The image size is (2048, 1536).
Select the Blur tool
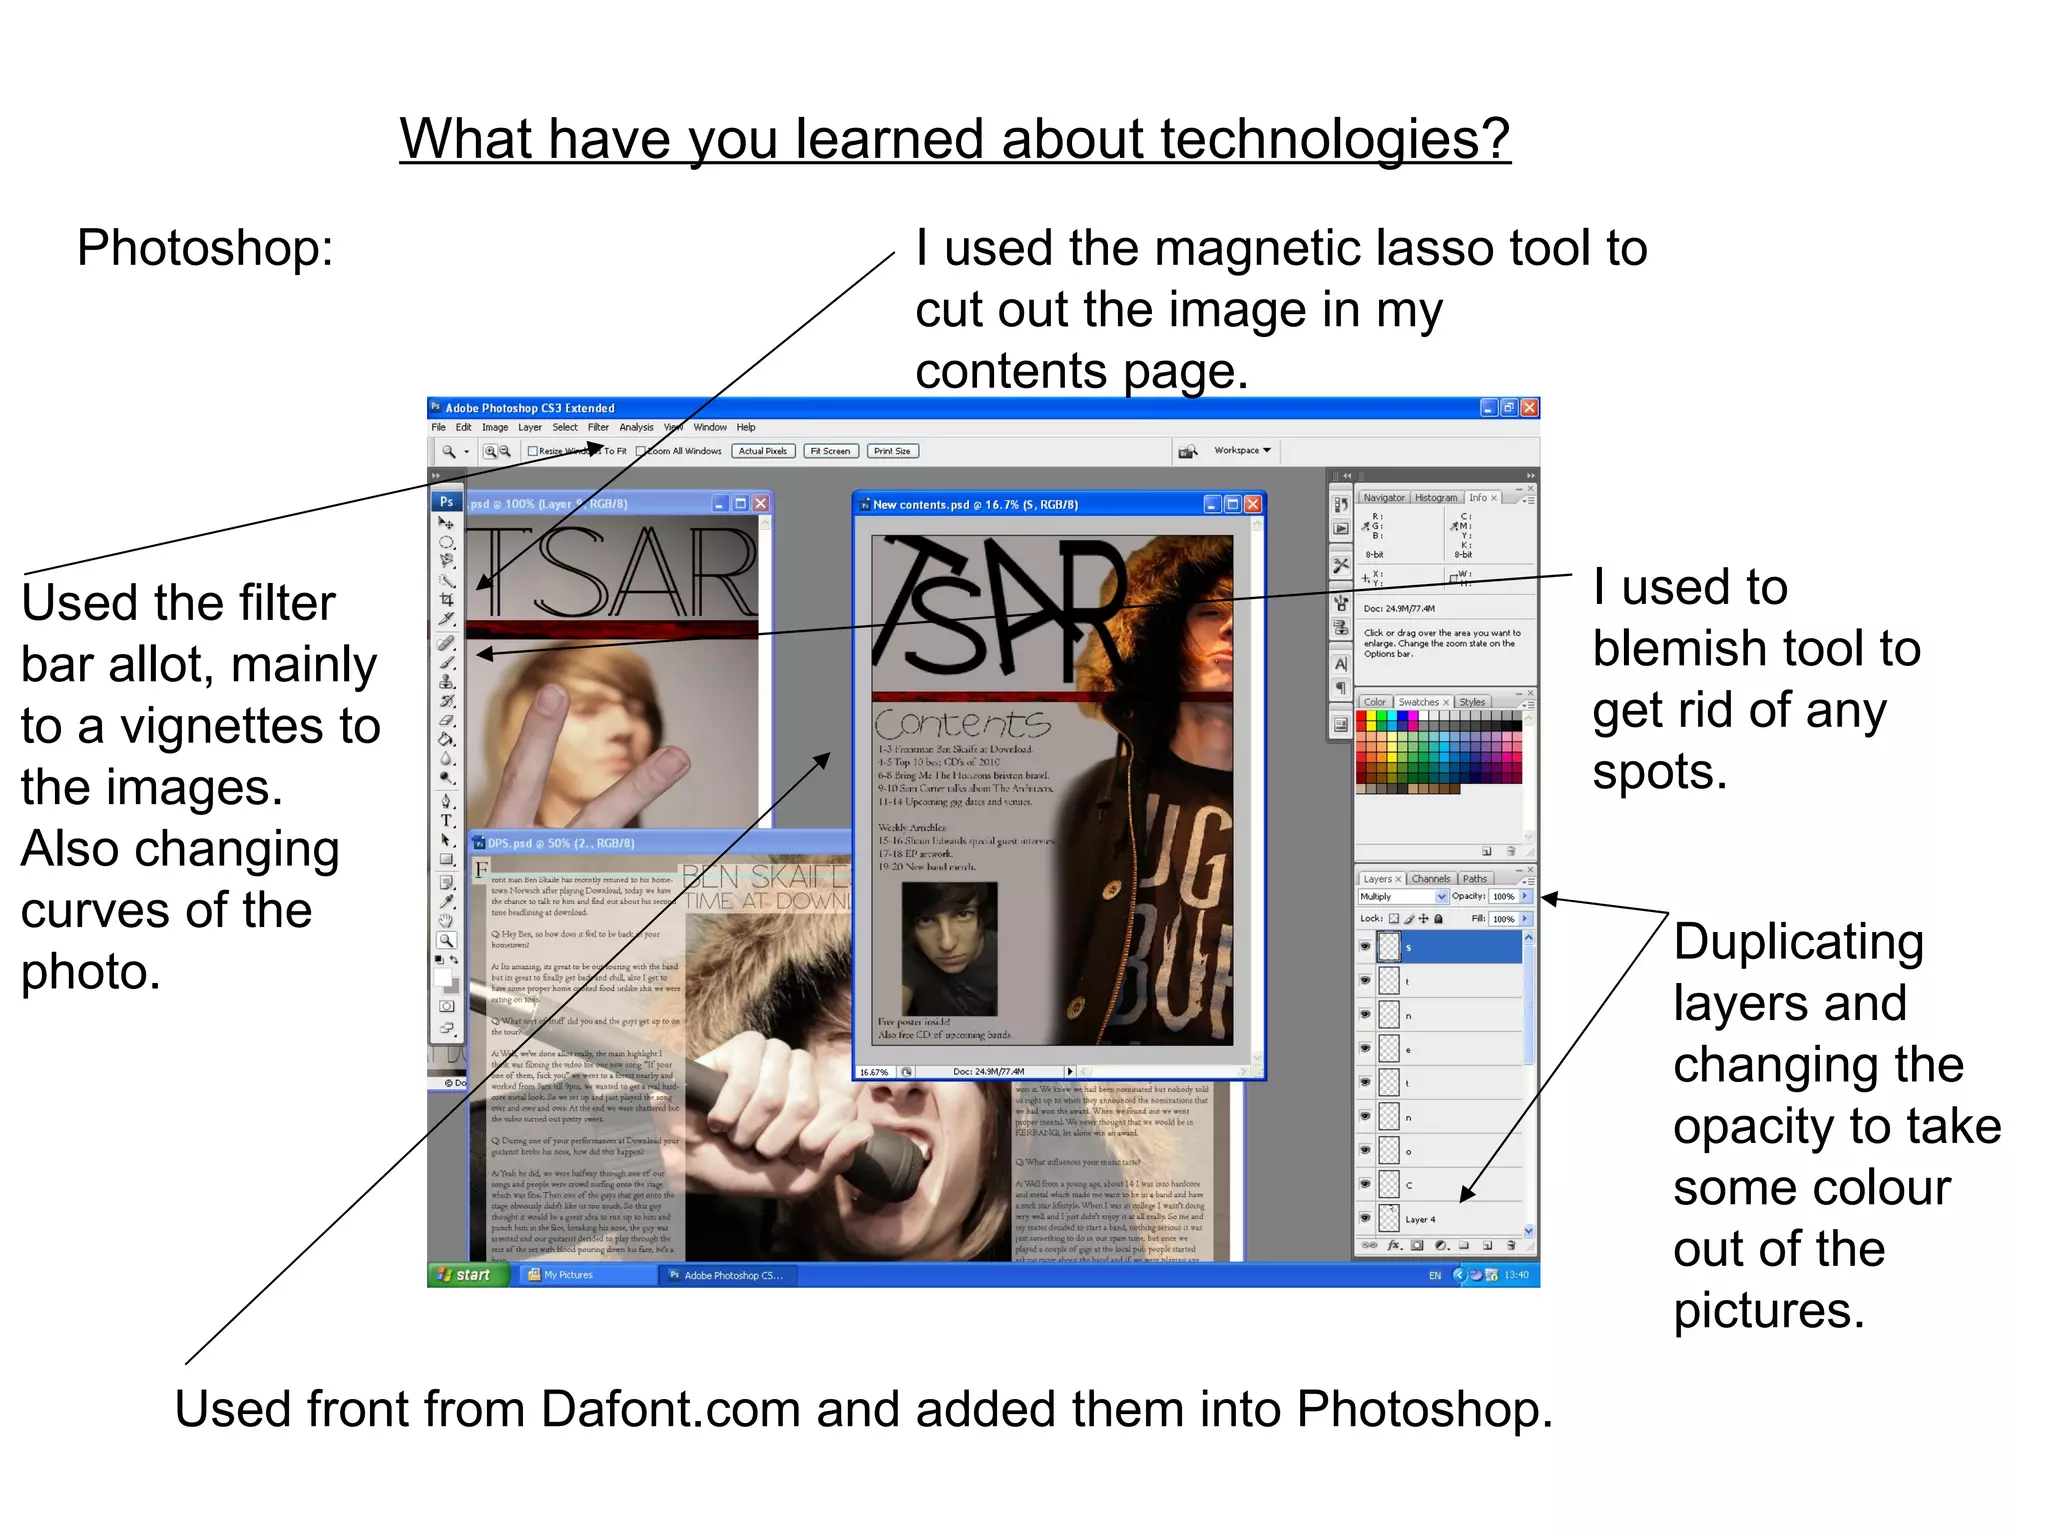click(x=446, y=759)
